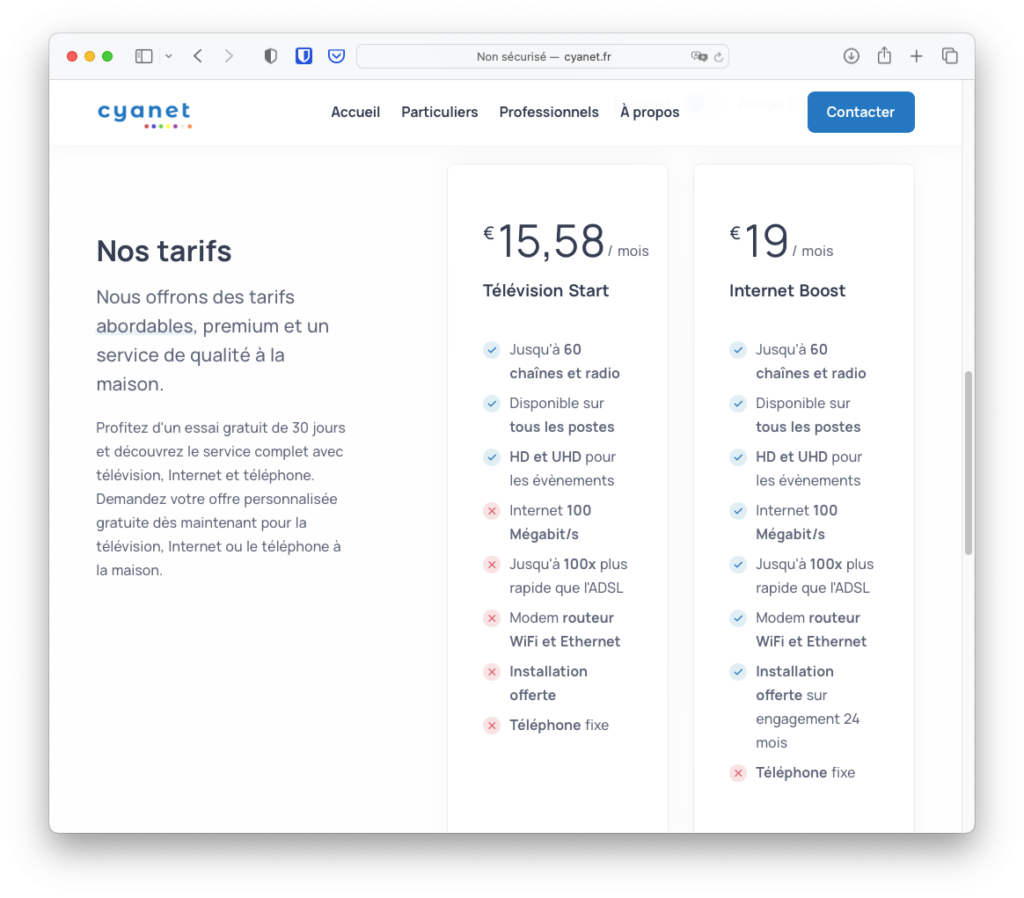Screen dimensions: 1024x898
Task: Click the Pocket extension icon
Action: pos(337,57)
